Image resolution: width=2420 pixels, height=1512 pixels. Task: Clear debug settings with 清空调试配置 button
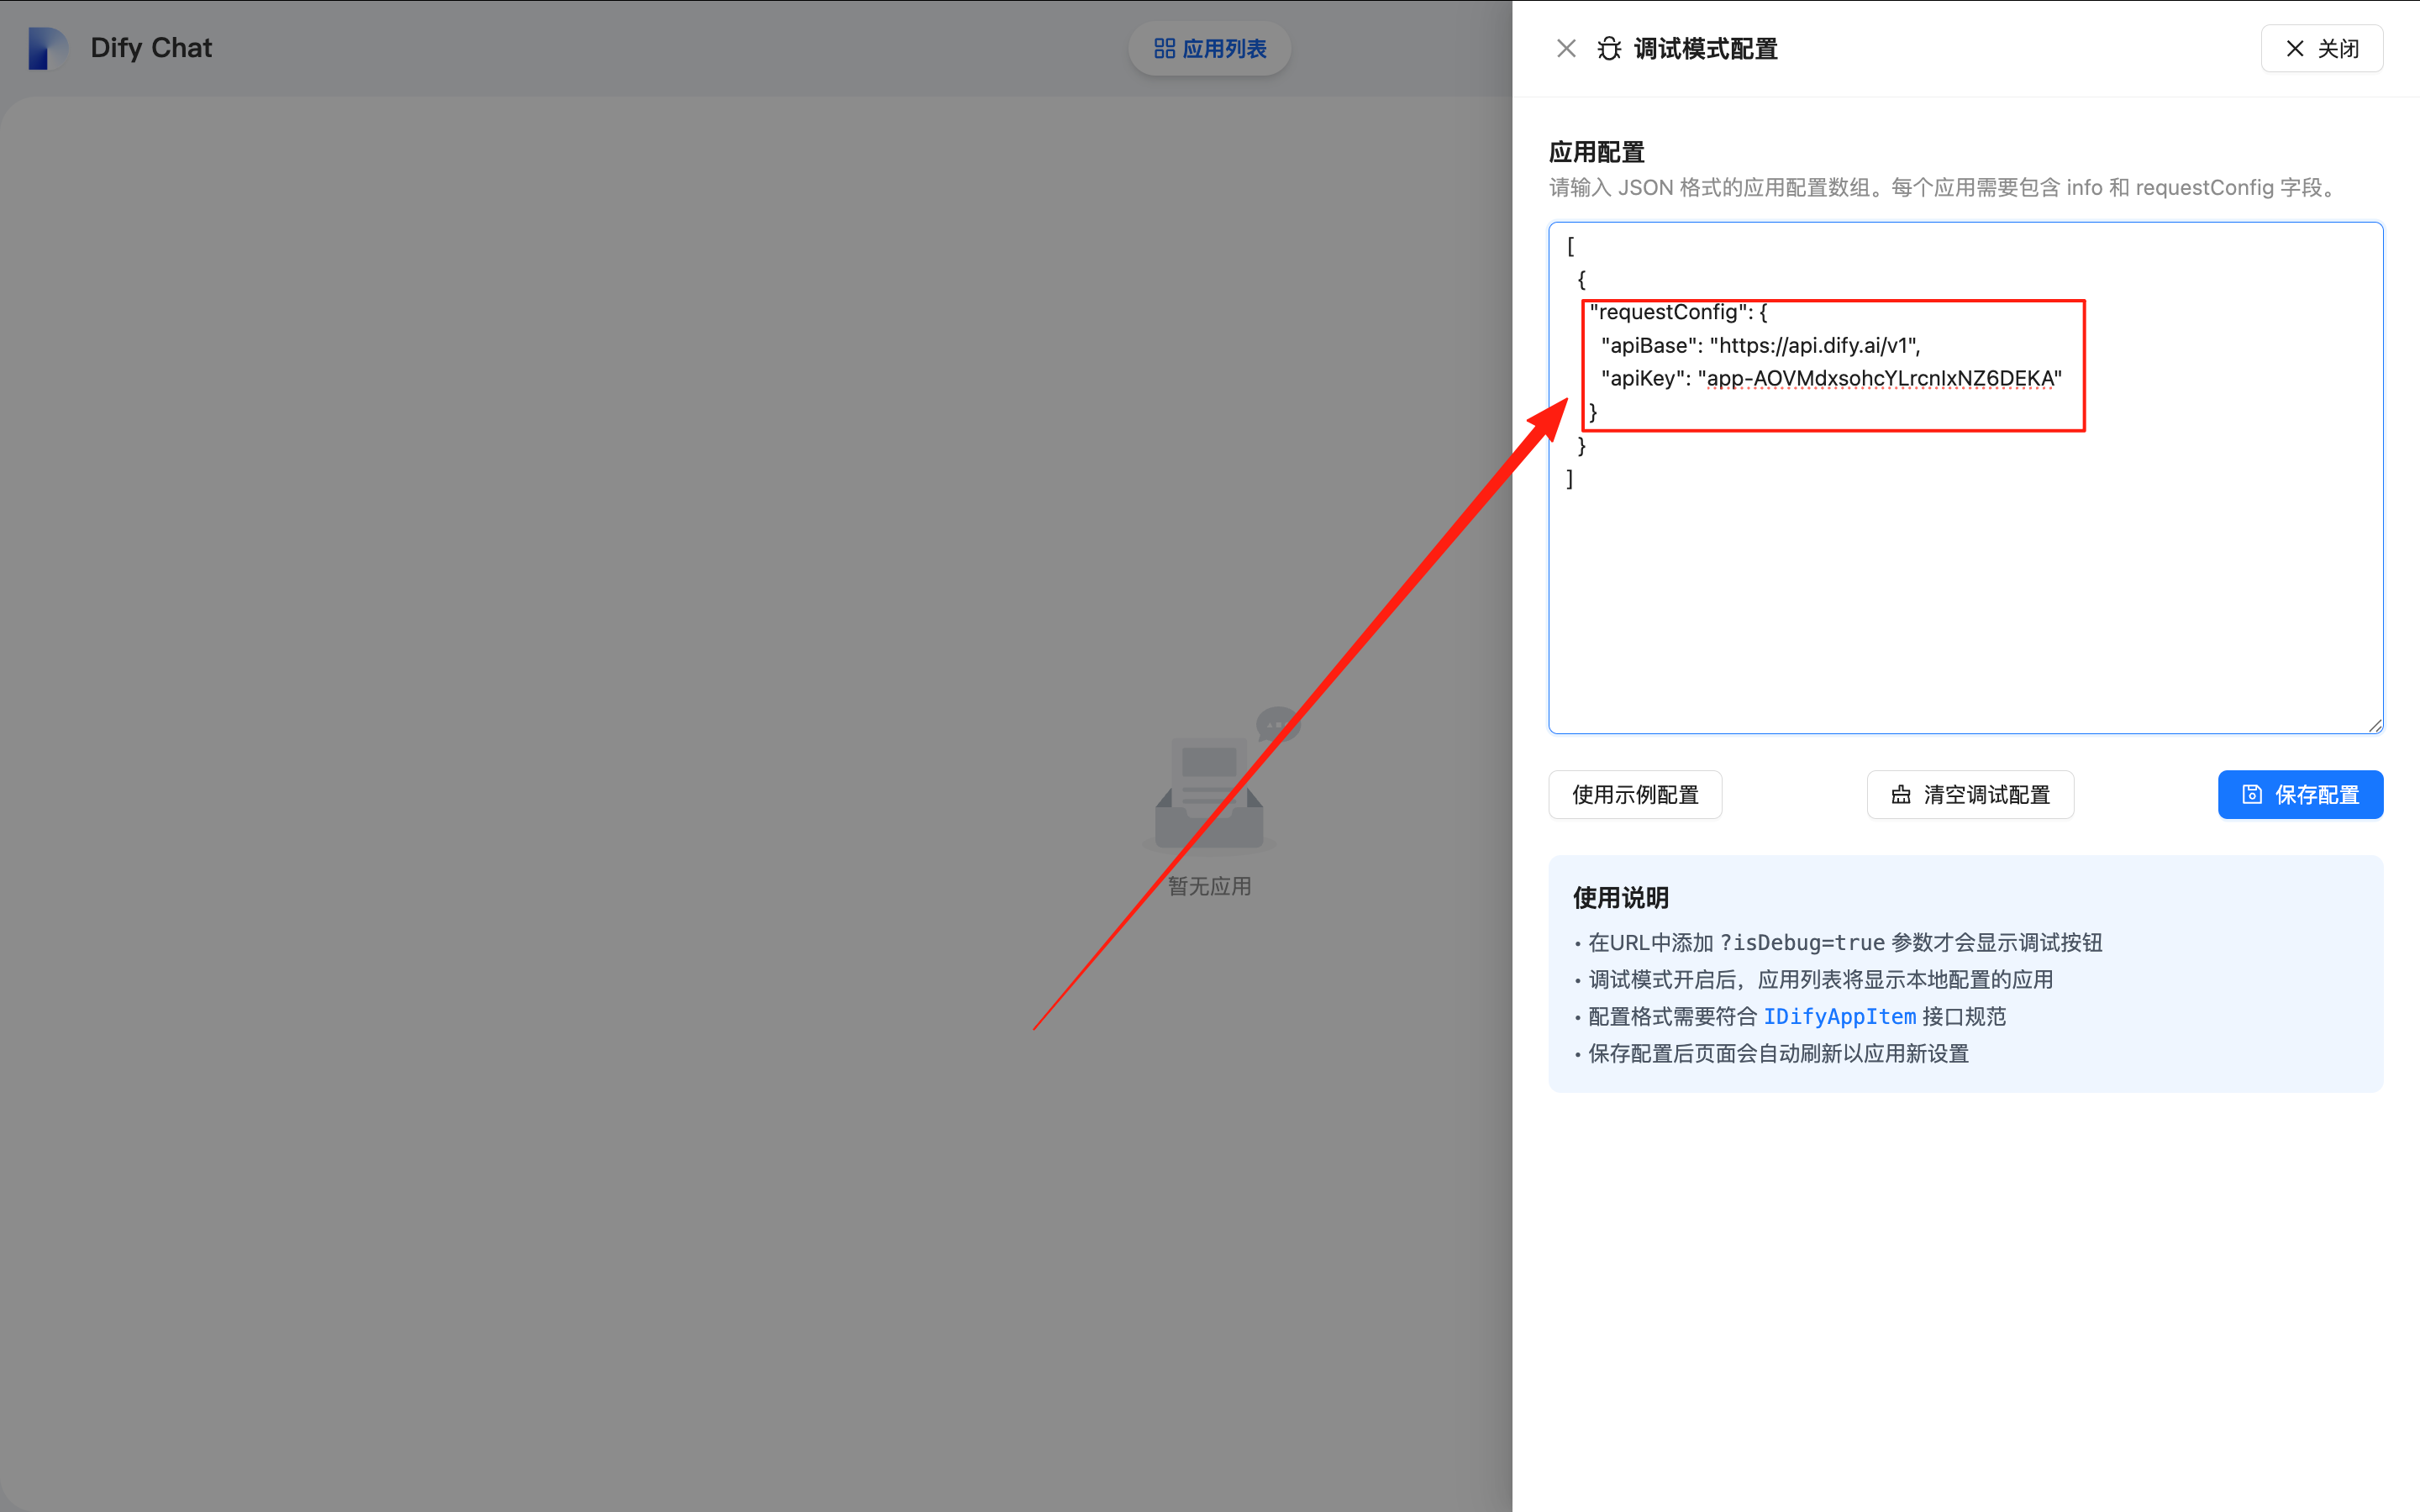1970,794
